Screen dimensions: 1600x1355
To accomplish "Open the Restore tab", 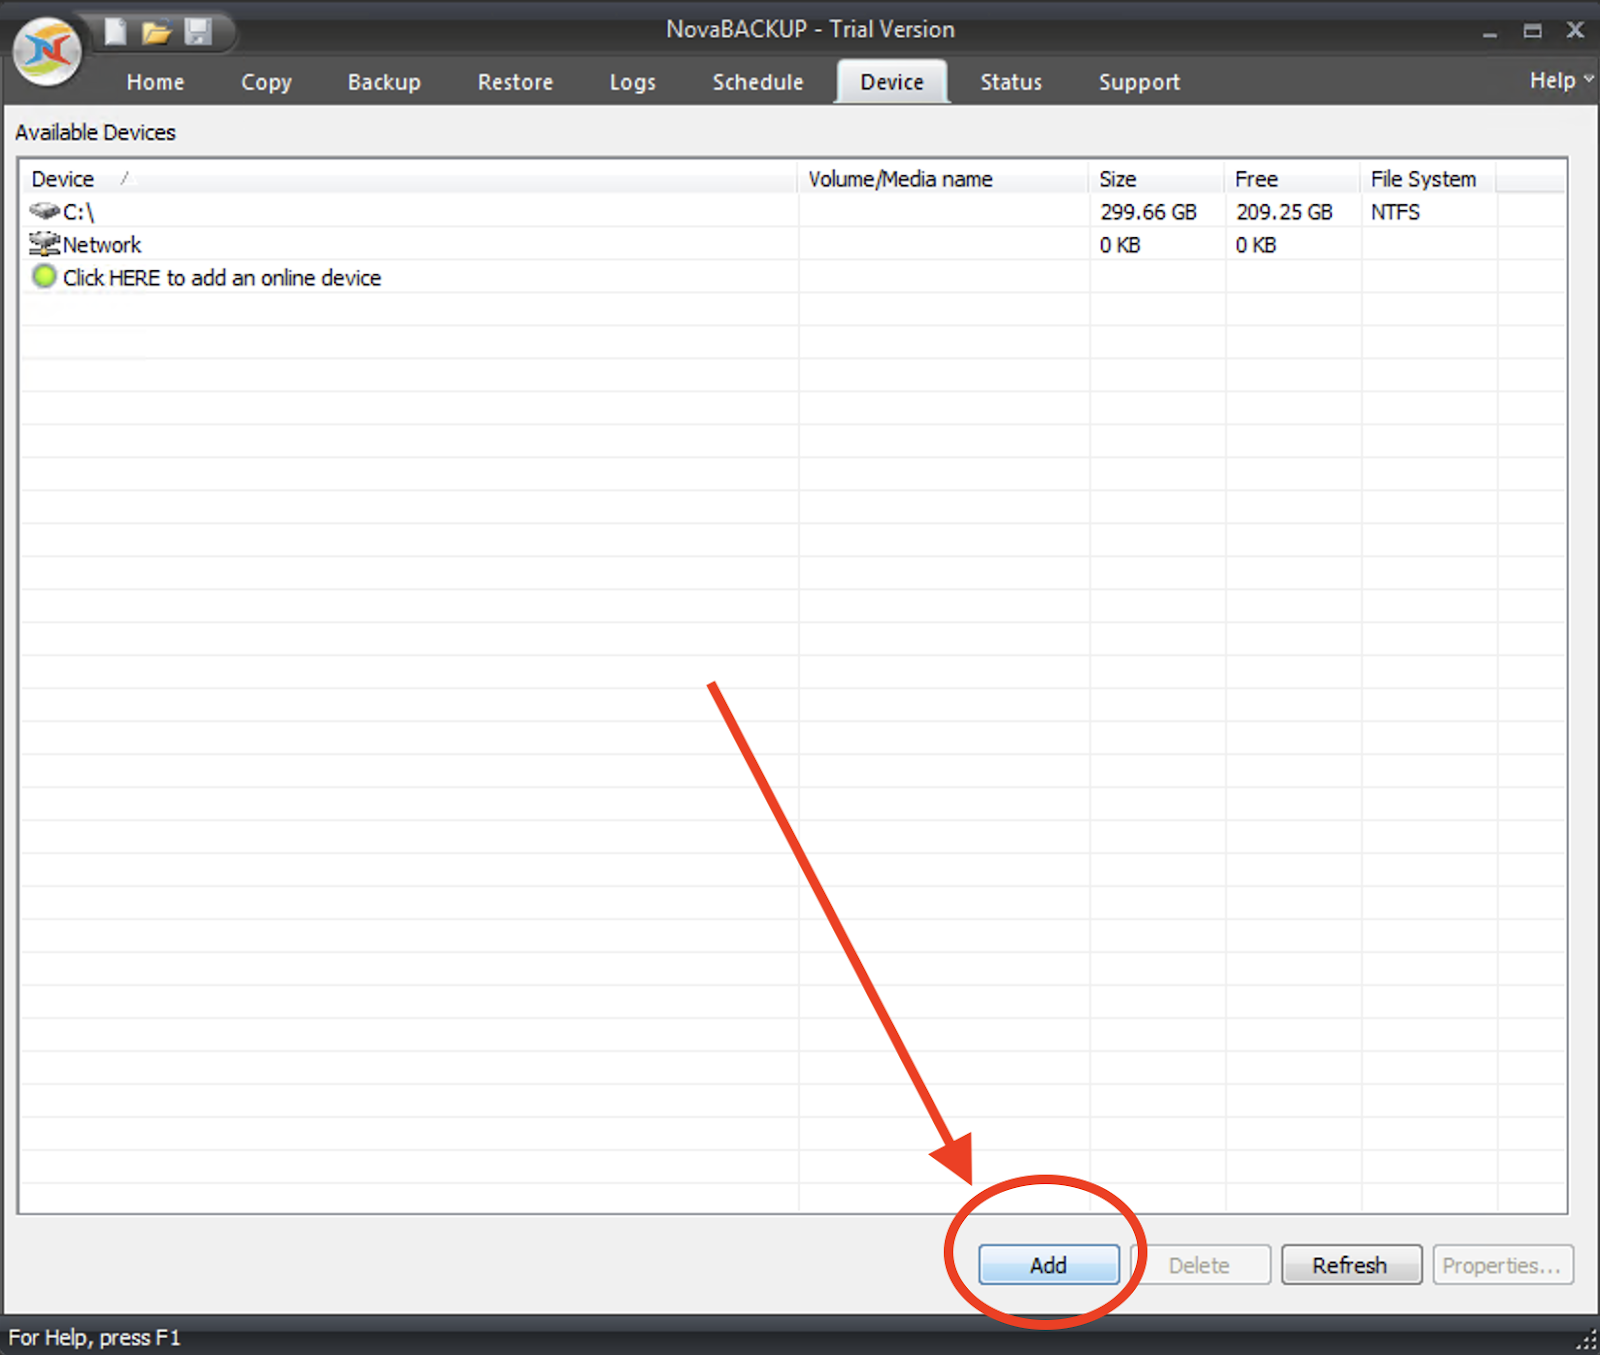I will (515, 82).
